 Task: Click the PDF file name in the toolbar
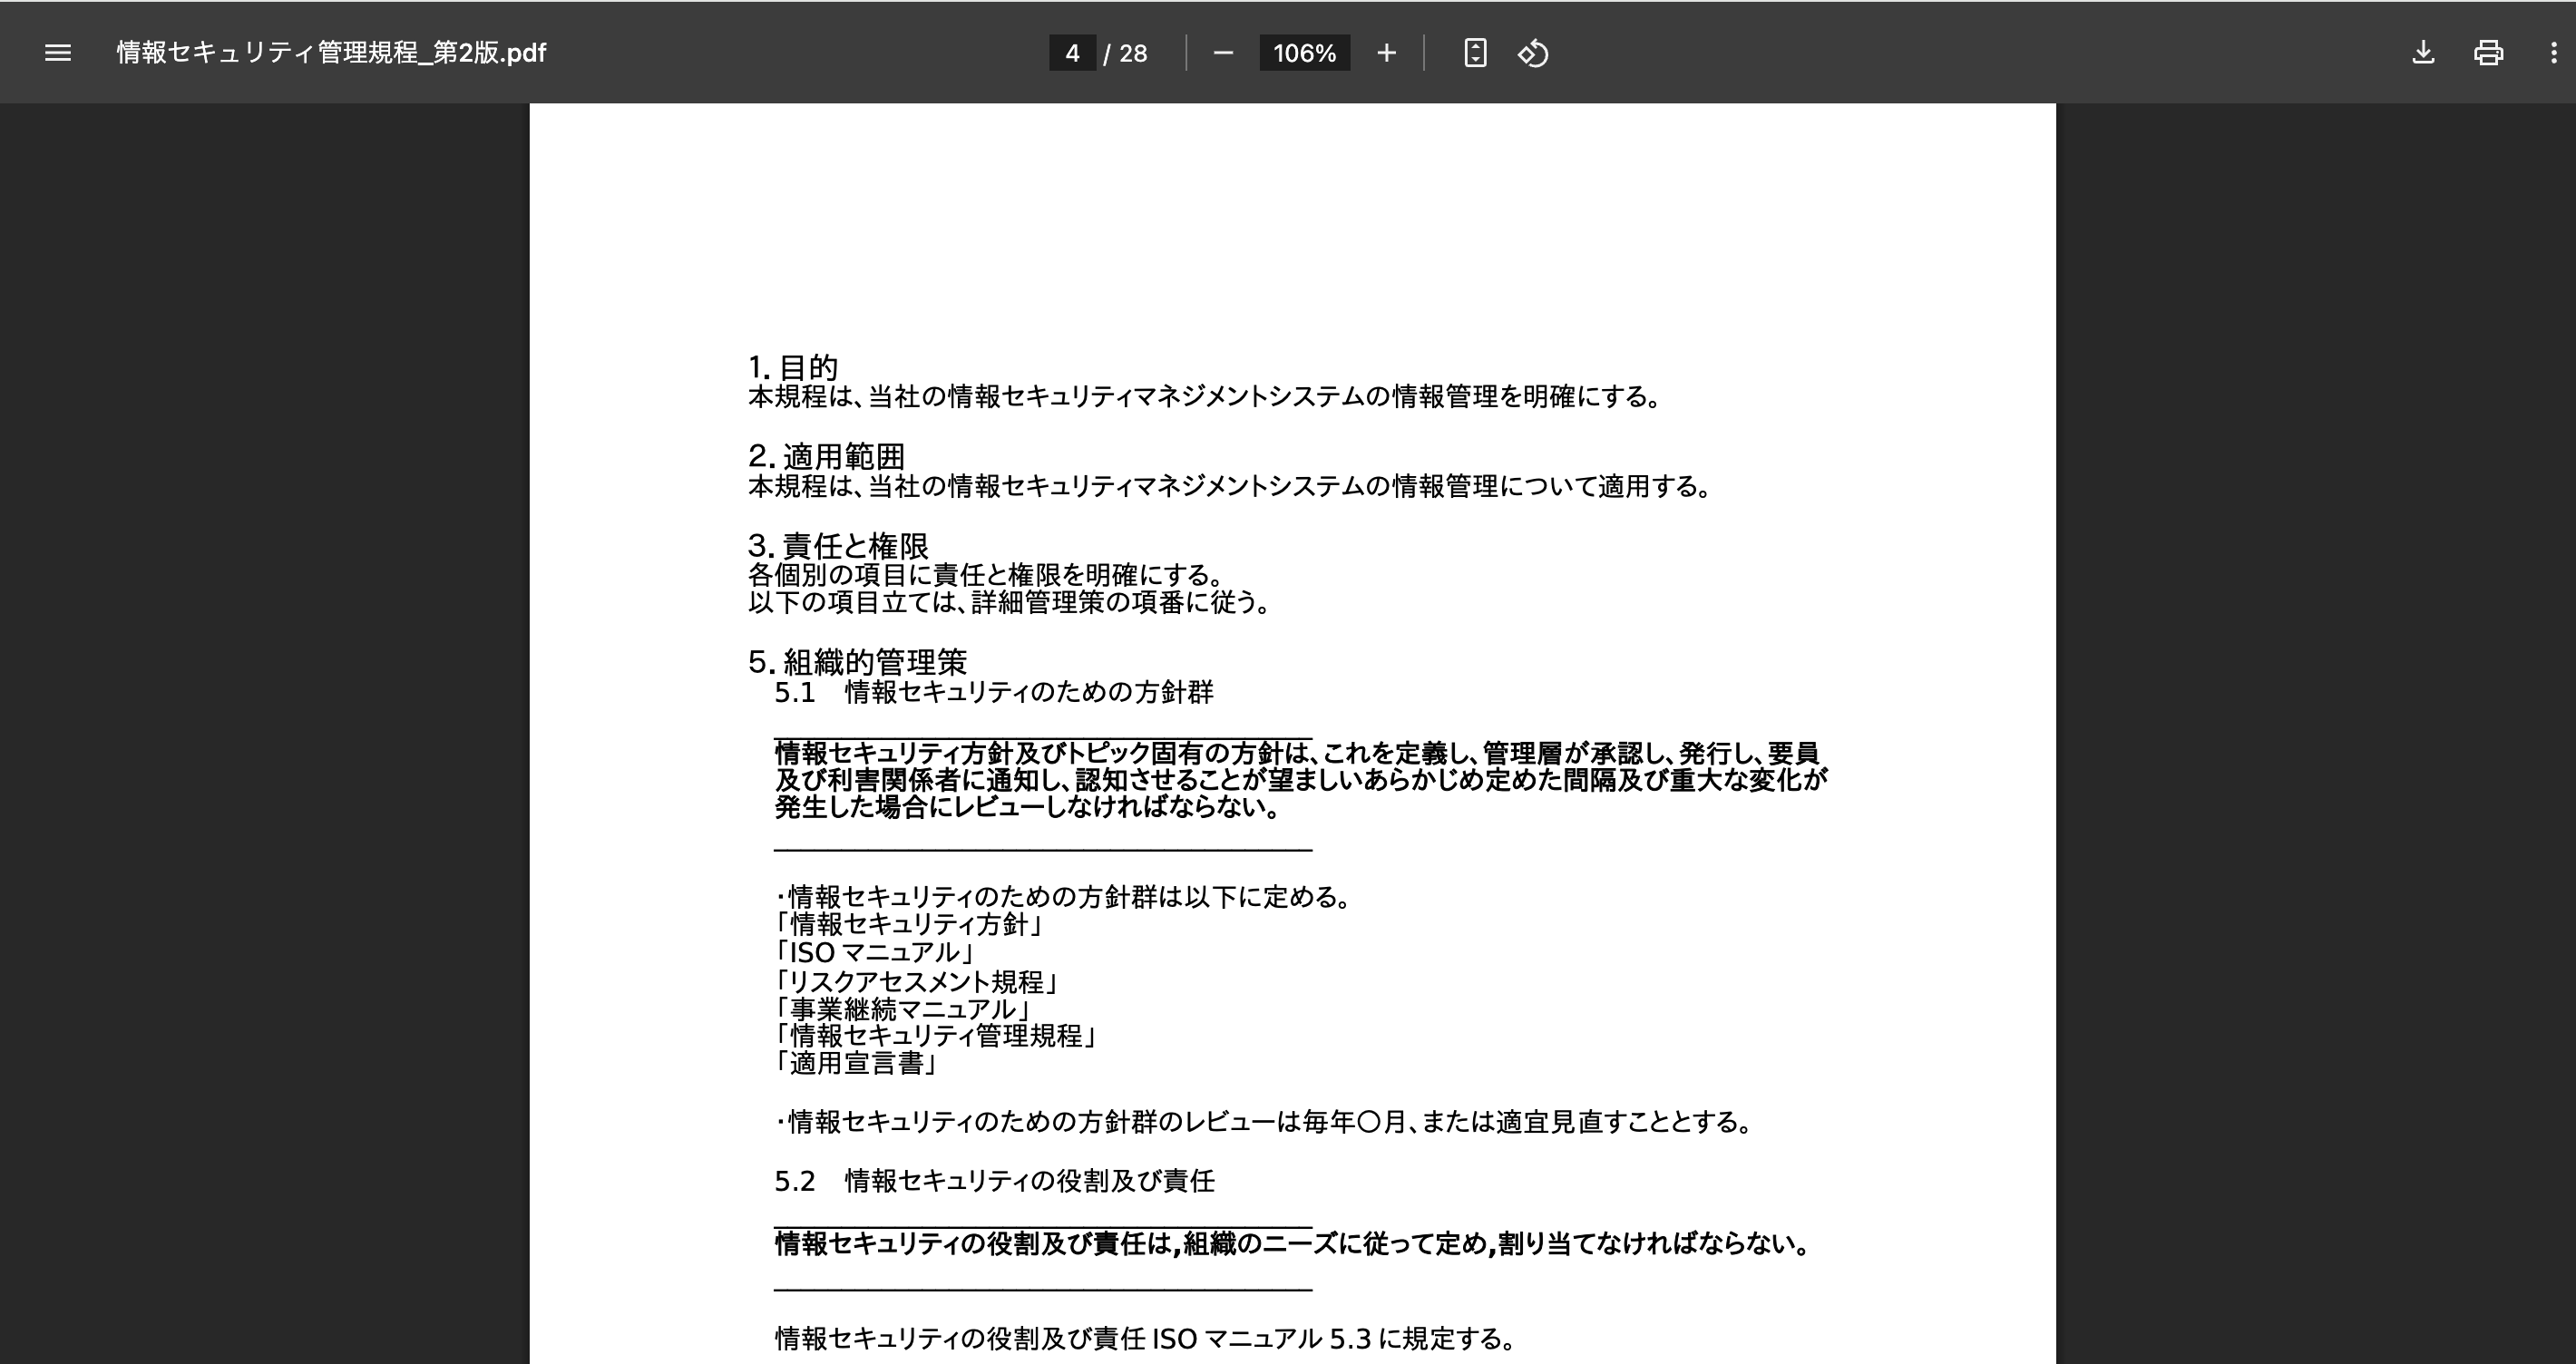[331, 53]
